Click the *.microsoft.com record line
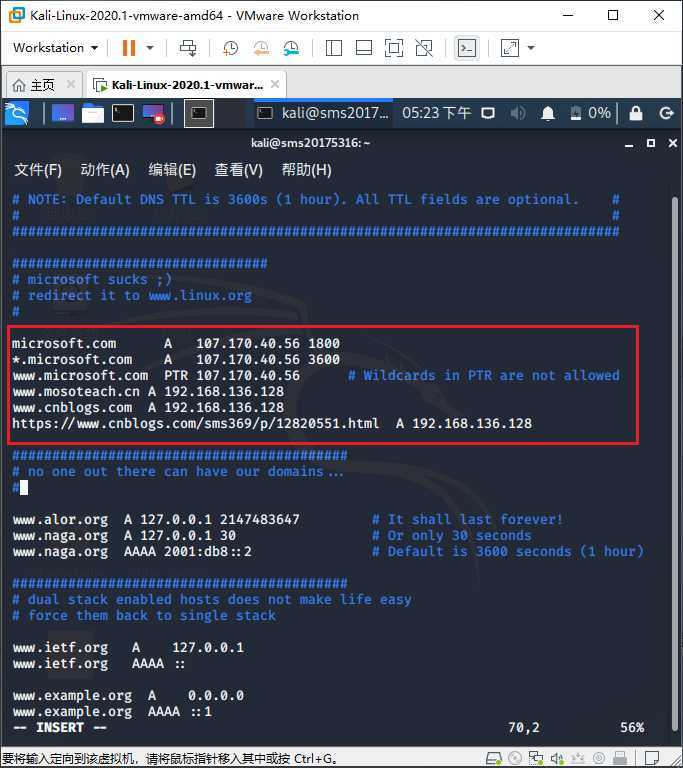This screenshot has width=683, height=768. 176,359
